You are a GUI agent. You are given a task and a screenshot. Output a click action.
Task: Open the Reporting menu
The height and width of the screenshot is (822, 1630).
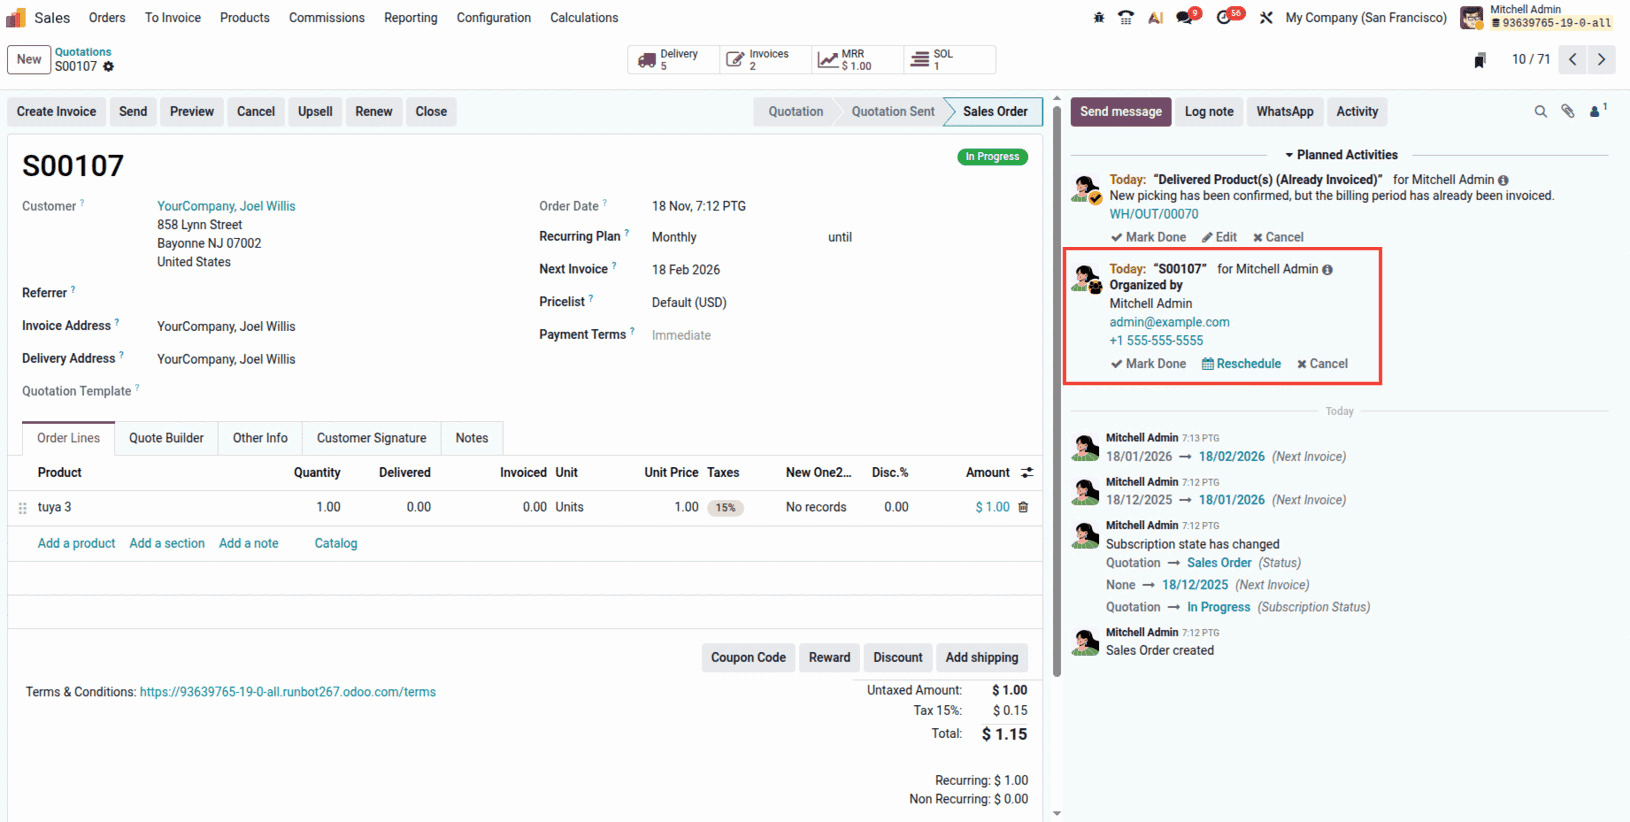[410, 18]
